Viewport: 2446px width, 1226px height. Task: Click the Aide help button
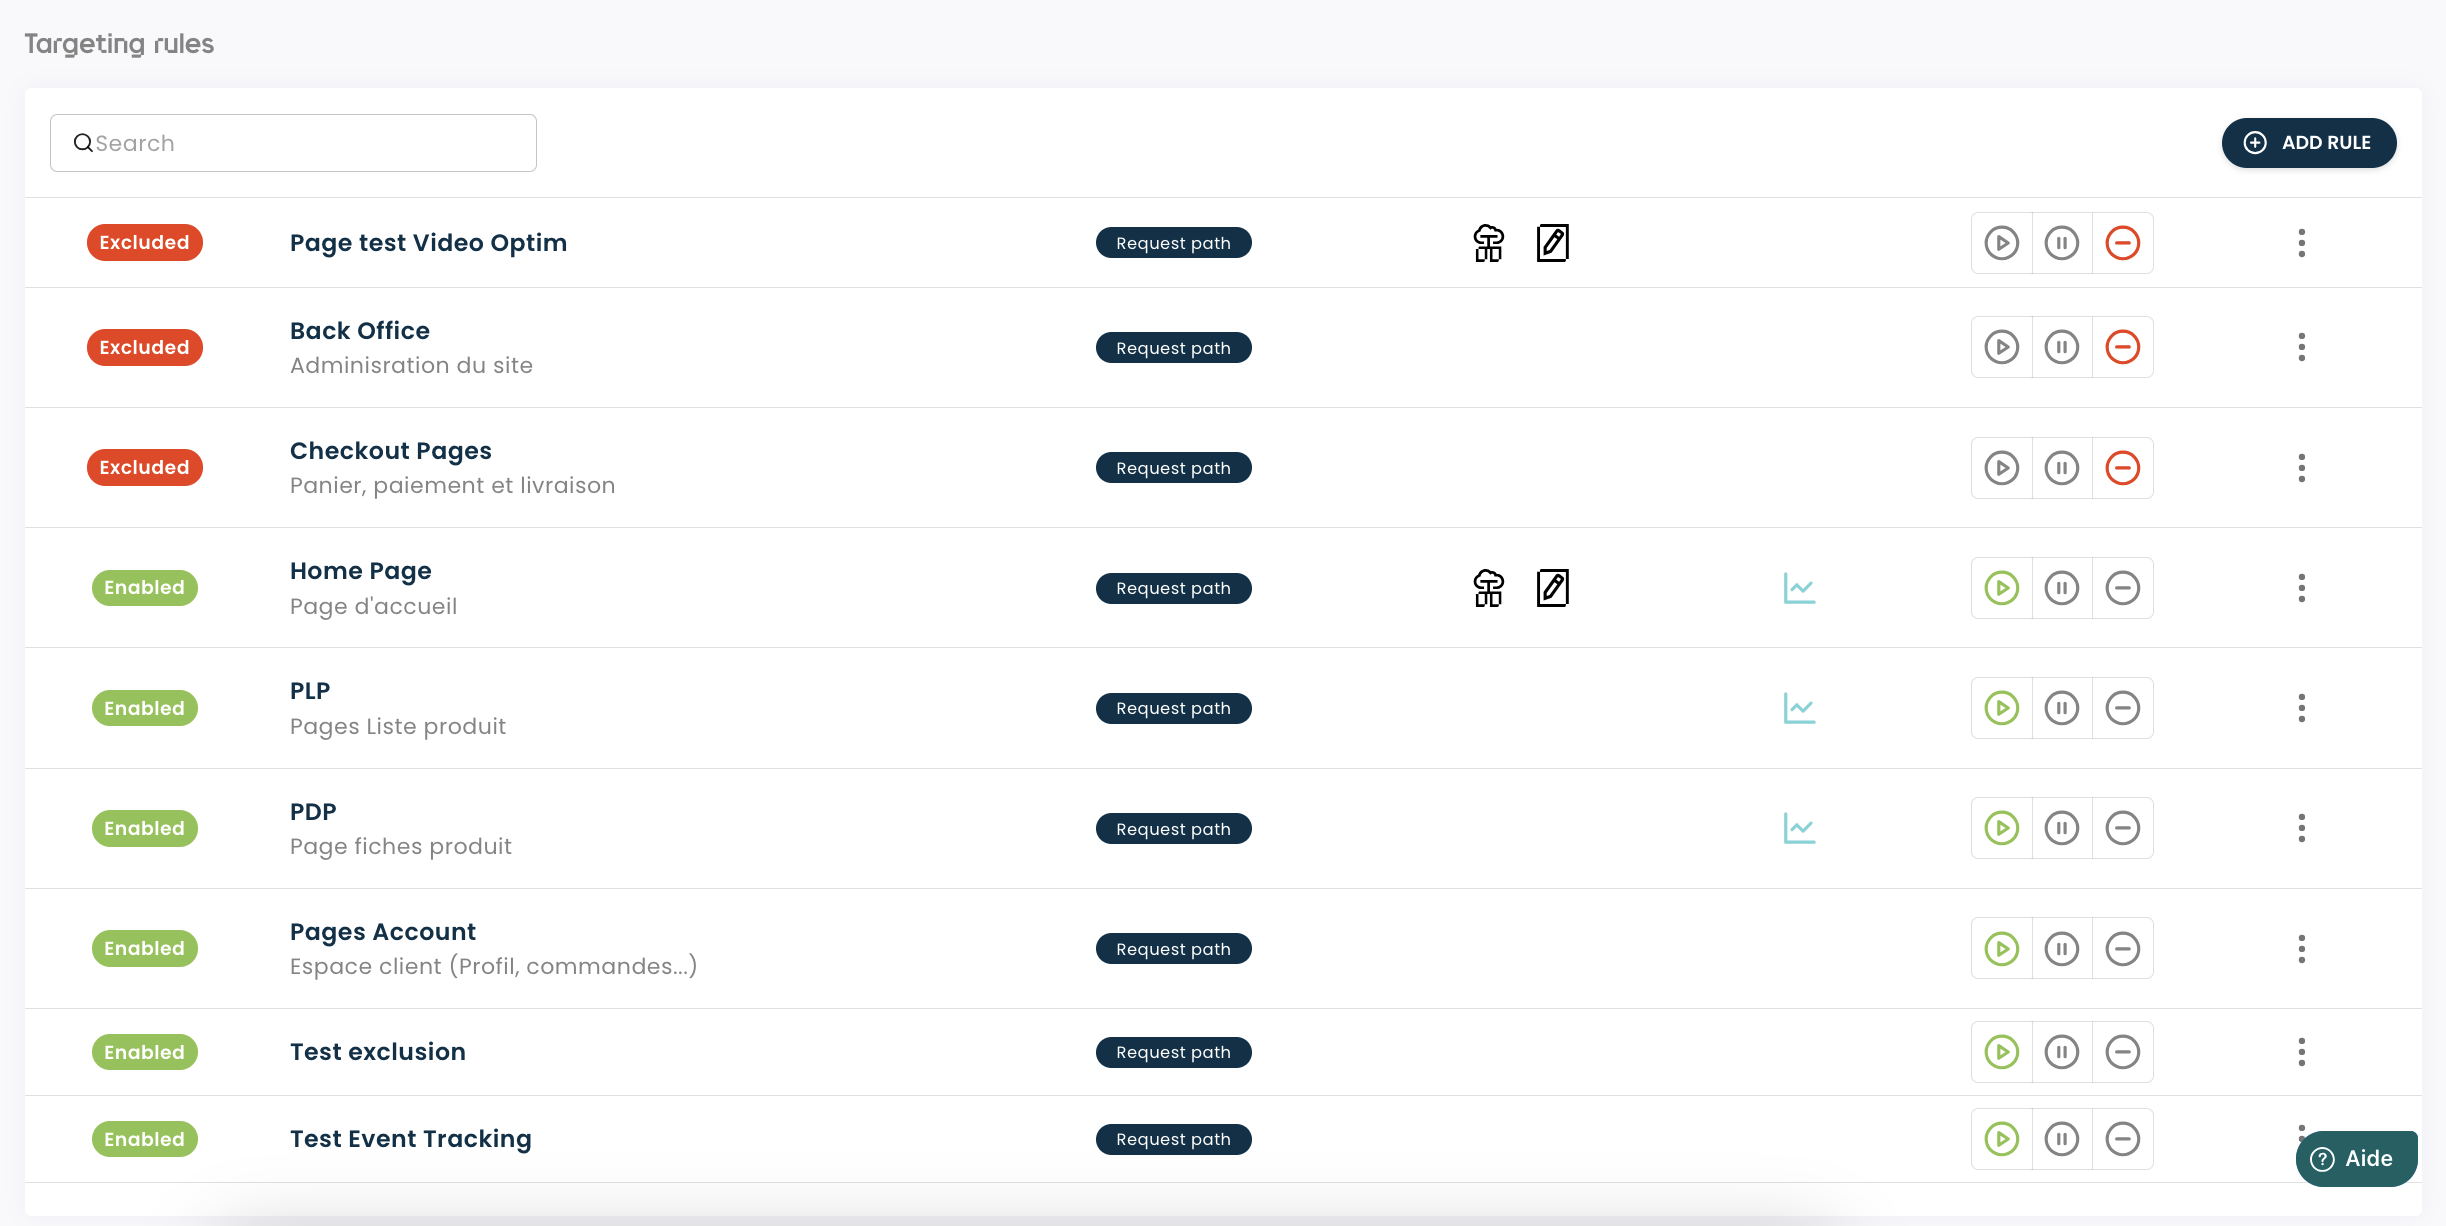coord(2356,1158)
